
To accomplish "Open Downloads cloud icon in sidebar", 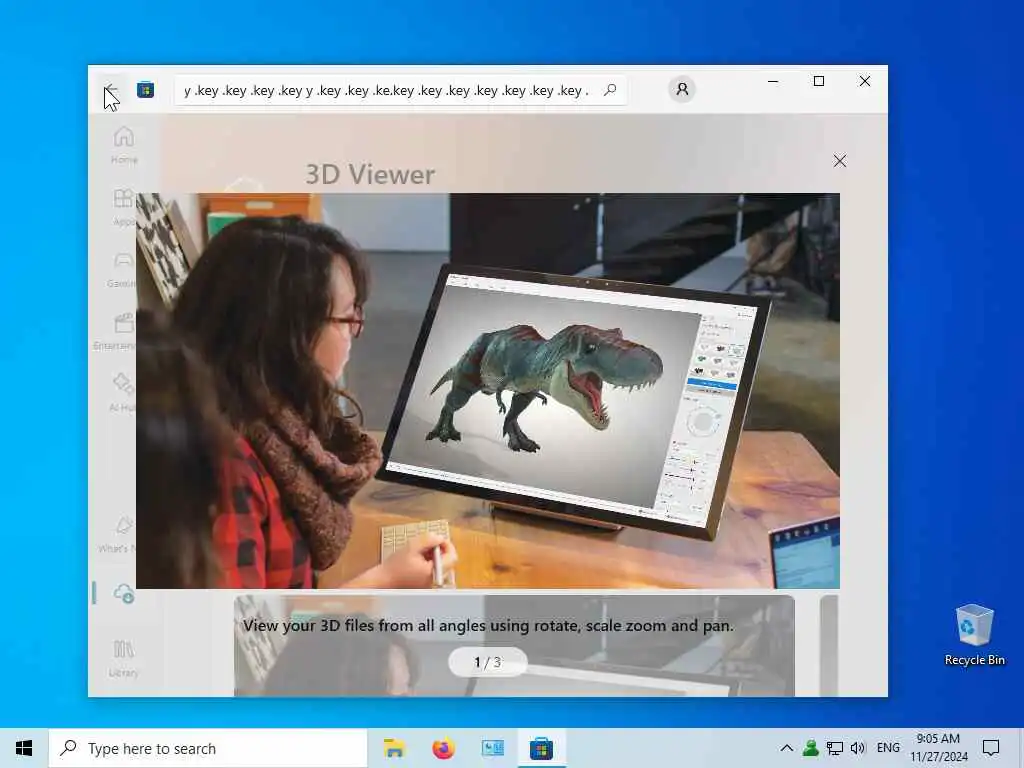I will pyautogui.click(x=123, y=593).
